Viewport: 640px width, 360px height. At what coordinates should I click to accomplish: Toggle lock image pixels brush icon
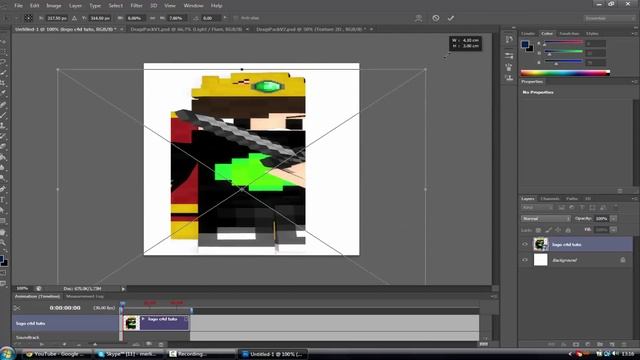coord(548,230)
